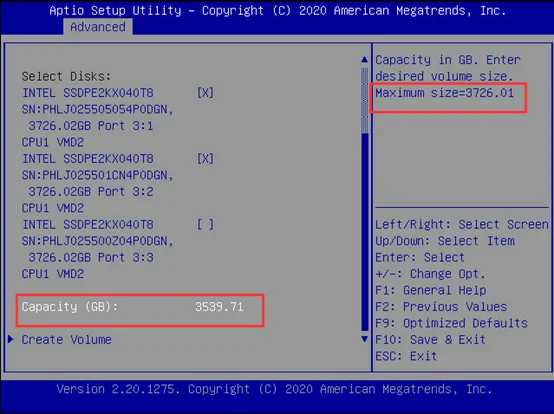Click the Maximum size=3726.01 help text
Viewport: 554px width, 414px height.
pos(444,93)
